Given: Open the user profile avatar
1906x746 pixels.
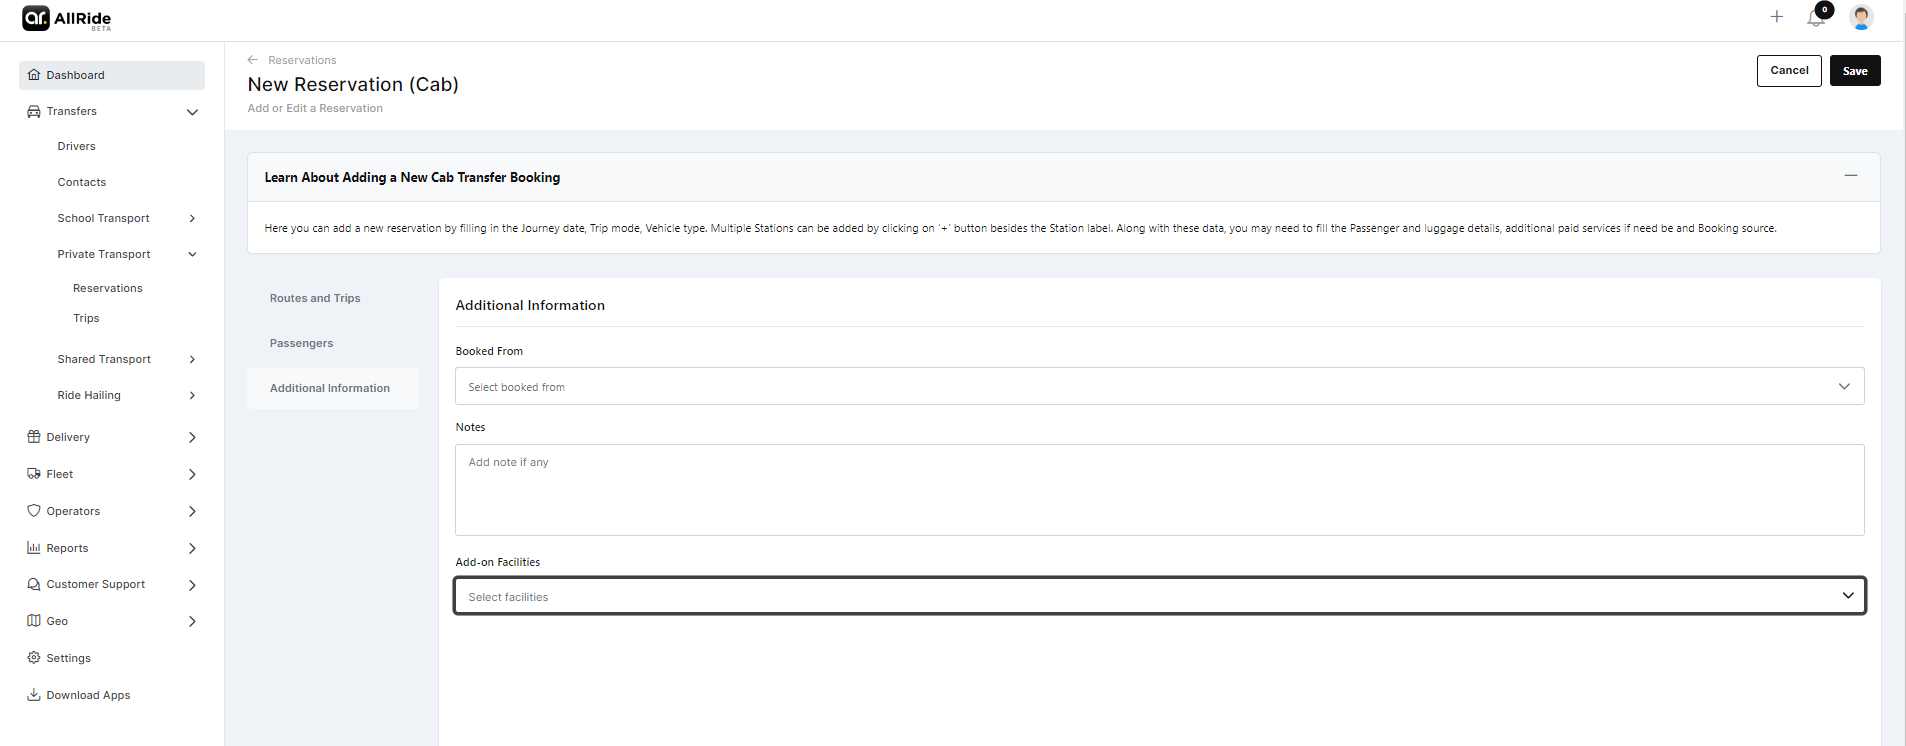Looking at the screenshot, I should (1860, 17).
